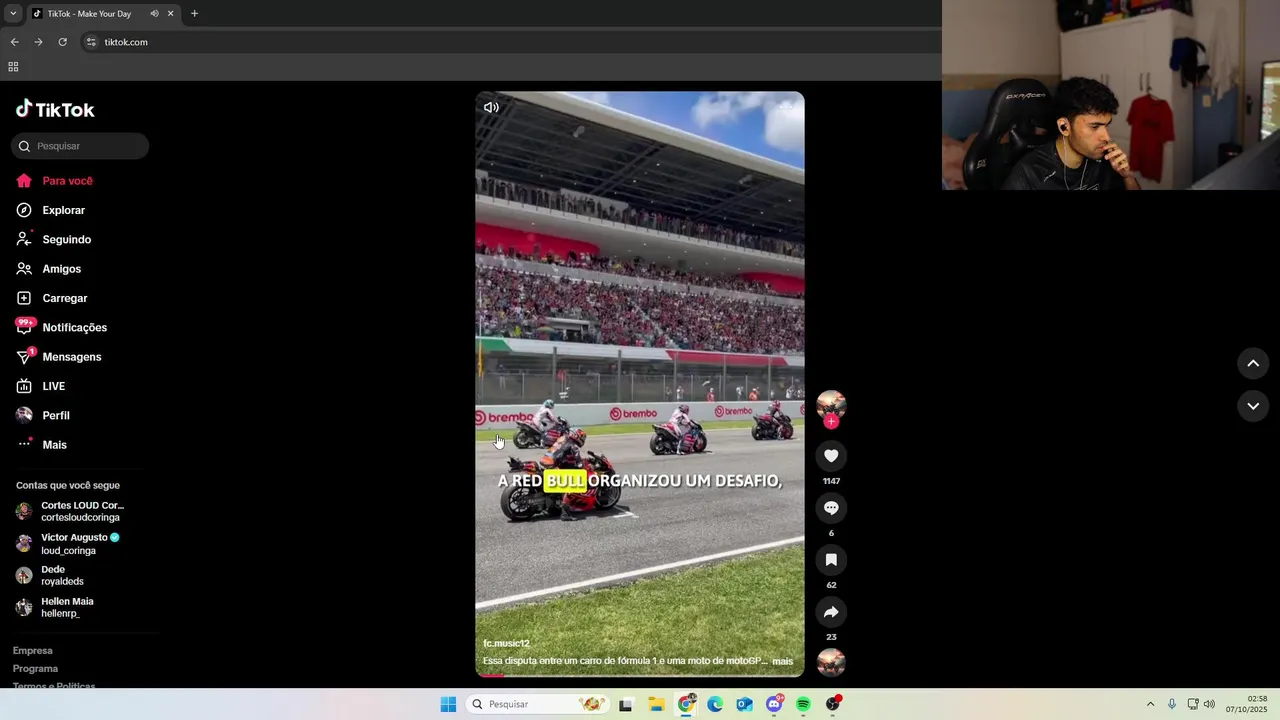Expand the Programa footer section
This screenshot has width=1280, height=720.
tap(35, 669)
